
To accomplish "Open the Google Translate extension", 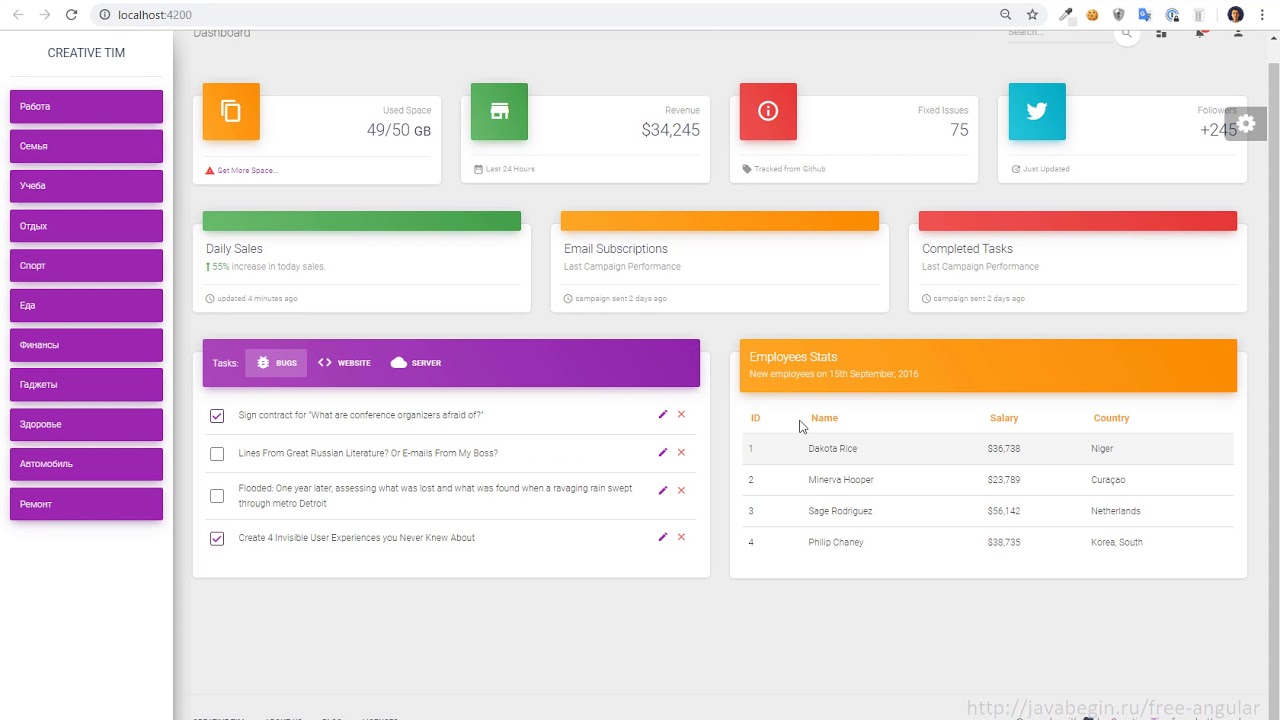I will (x=1145, y=15).
